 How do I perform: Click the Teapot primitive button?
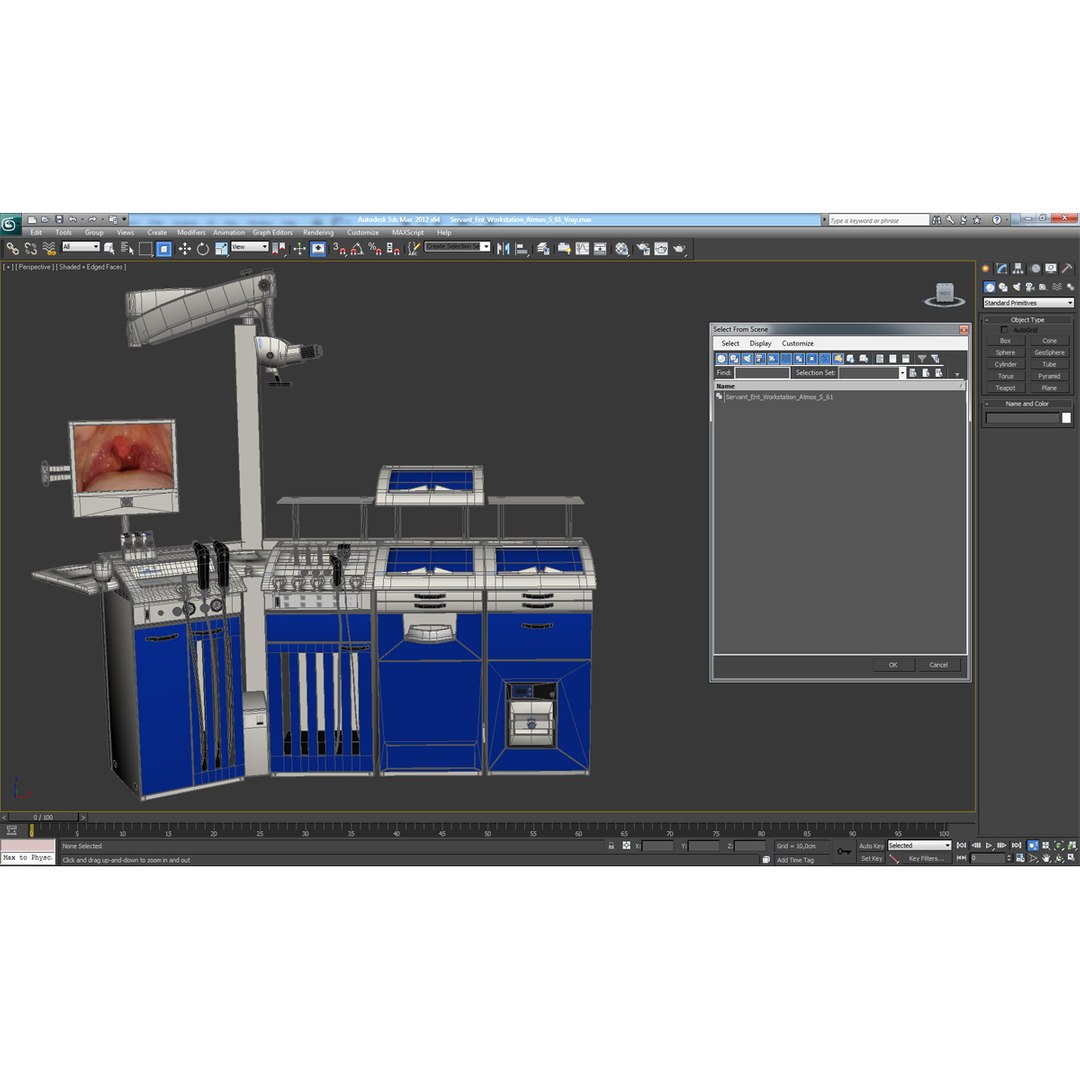1006,388
